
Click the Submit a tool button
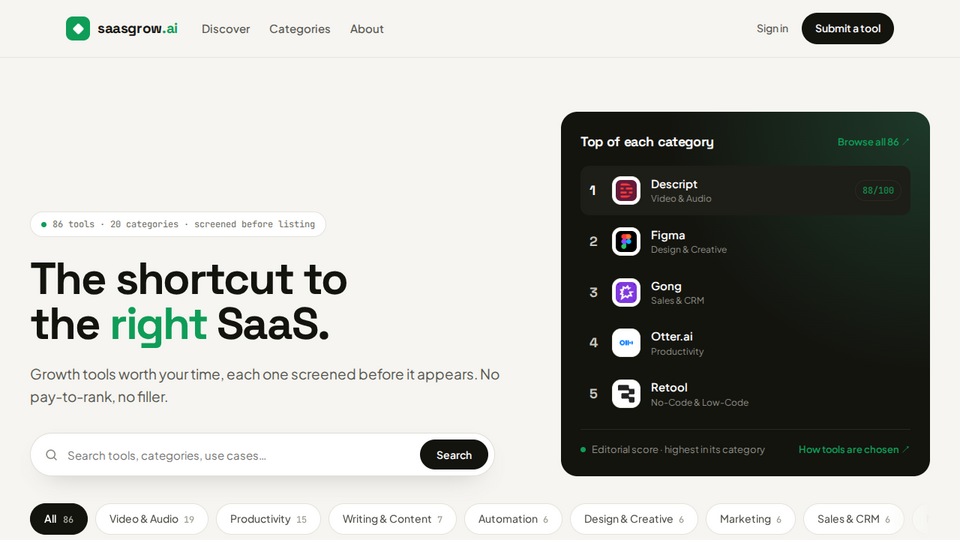click(x=847, y=29)
